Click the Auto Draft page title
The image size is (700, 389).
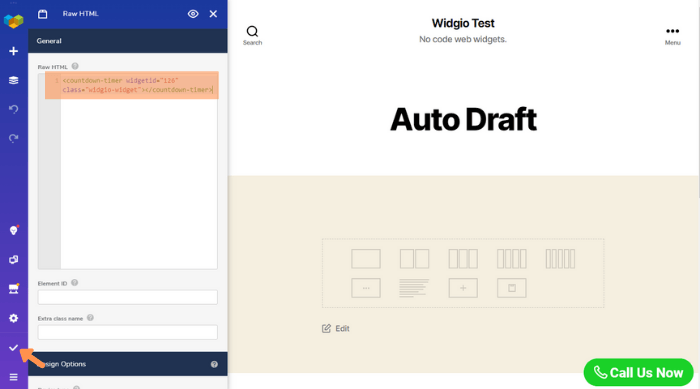tap(463, 120)
